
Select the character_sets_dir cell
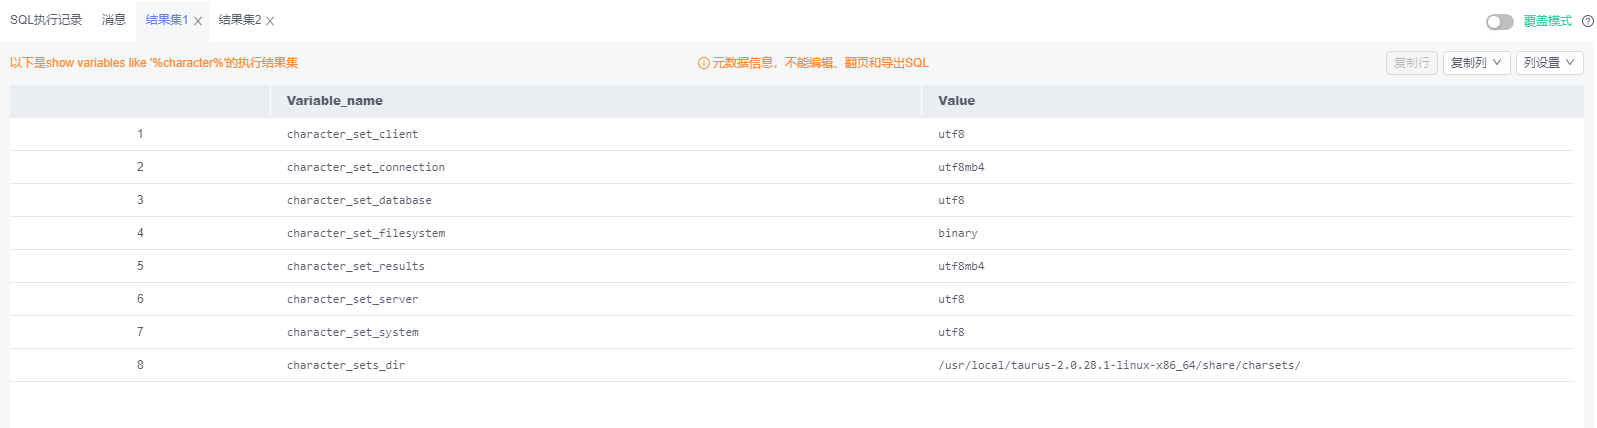346,365
